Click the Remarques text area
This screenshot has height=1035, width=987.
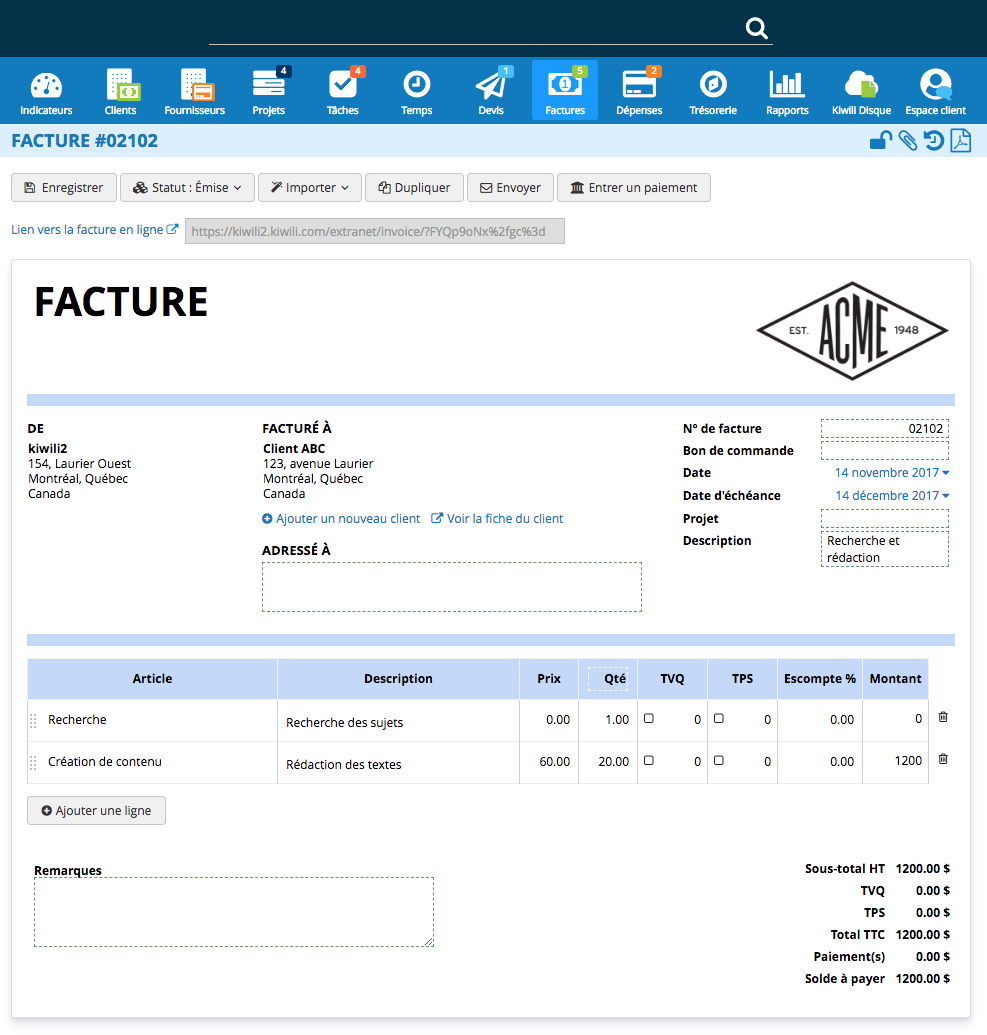234,912
